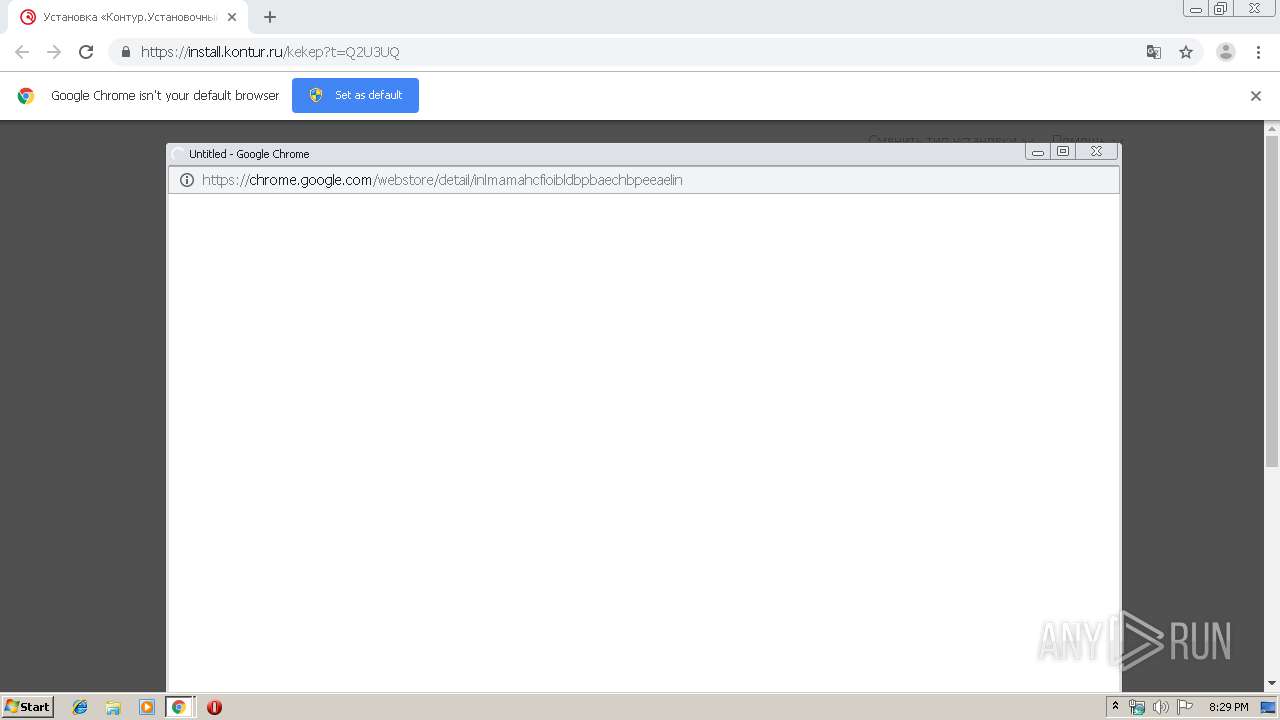Dismiss the default browser infobar
Viewport: 1280px width, 720px height.
[x=1256, y=96]
